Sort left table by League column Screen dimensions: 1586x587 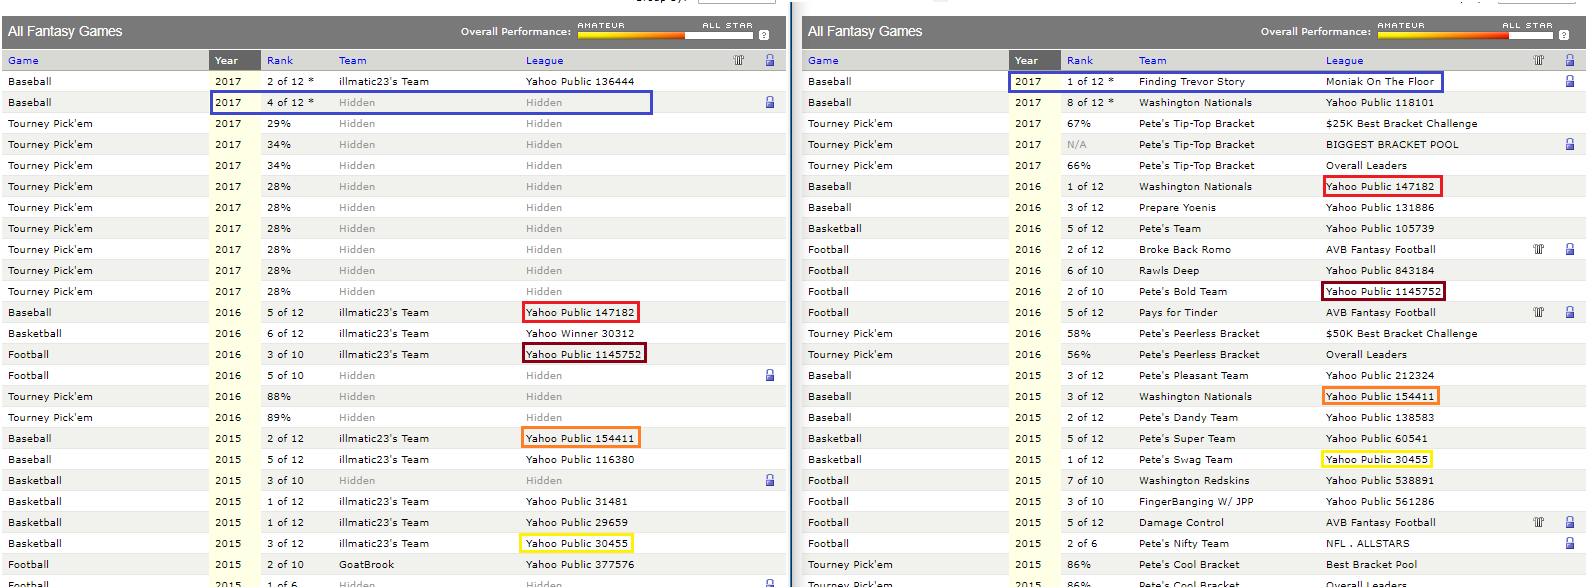(545, 61)
